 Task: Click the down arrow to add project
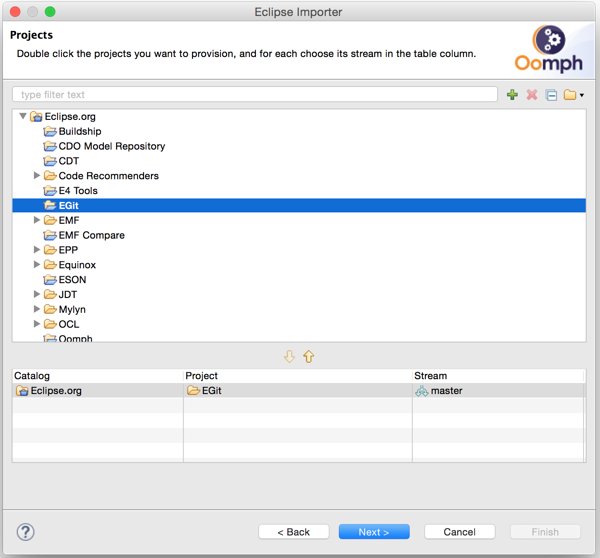click(x=289, y=357)
